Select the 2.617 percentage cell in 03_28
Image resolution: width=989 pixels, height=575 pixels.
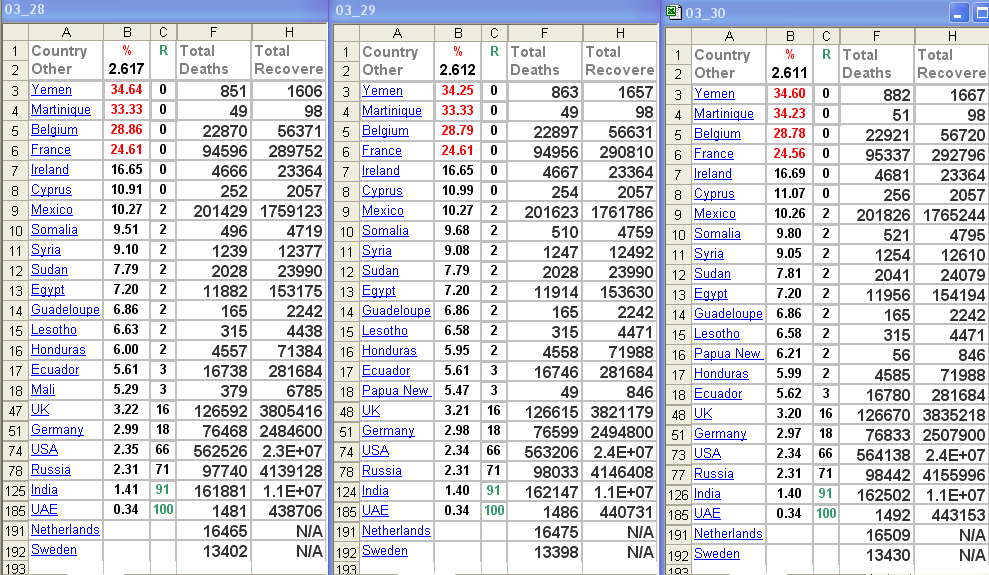coord(126,69)
